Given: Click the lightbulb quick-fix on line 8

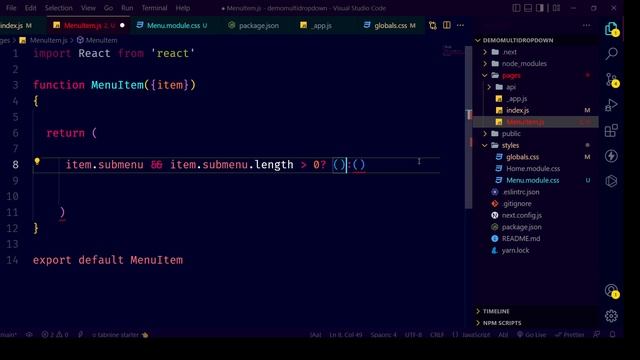Looking at the screenshot, I should (x=37, y=161).
